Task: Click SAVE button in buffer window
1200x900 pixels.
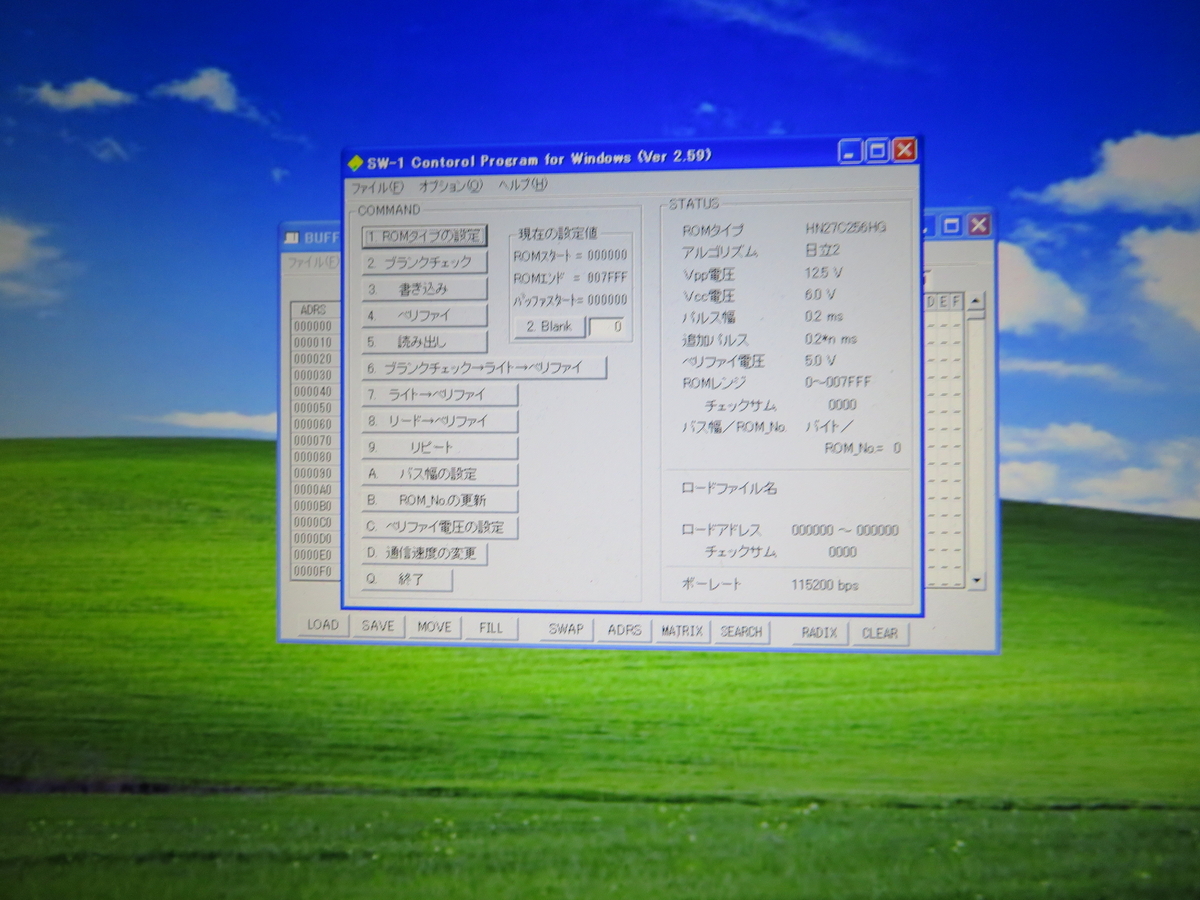Action: [378, 626]
